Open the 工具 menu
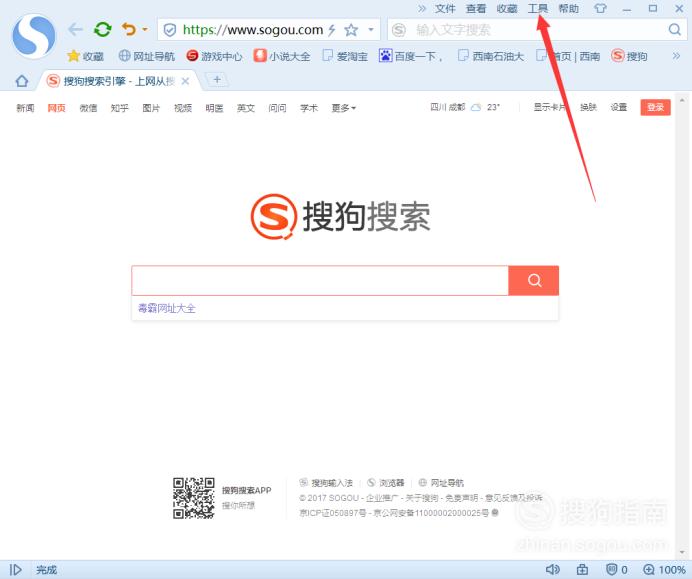692x579 pixels. point(538,8)
